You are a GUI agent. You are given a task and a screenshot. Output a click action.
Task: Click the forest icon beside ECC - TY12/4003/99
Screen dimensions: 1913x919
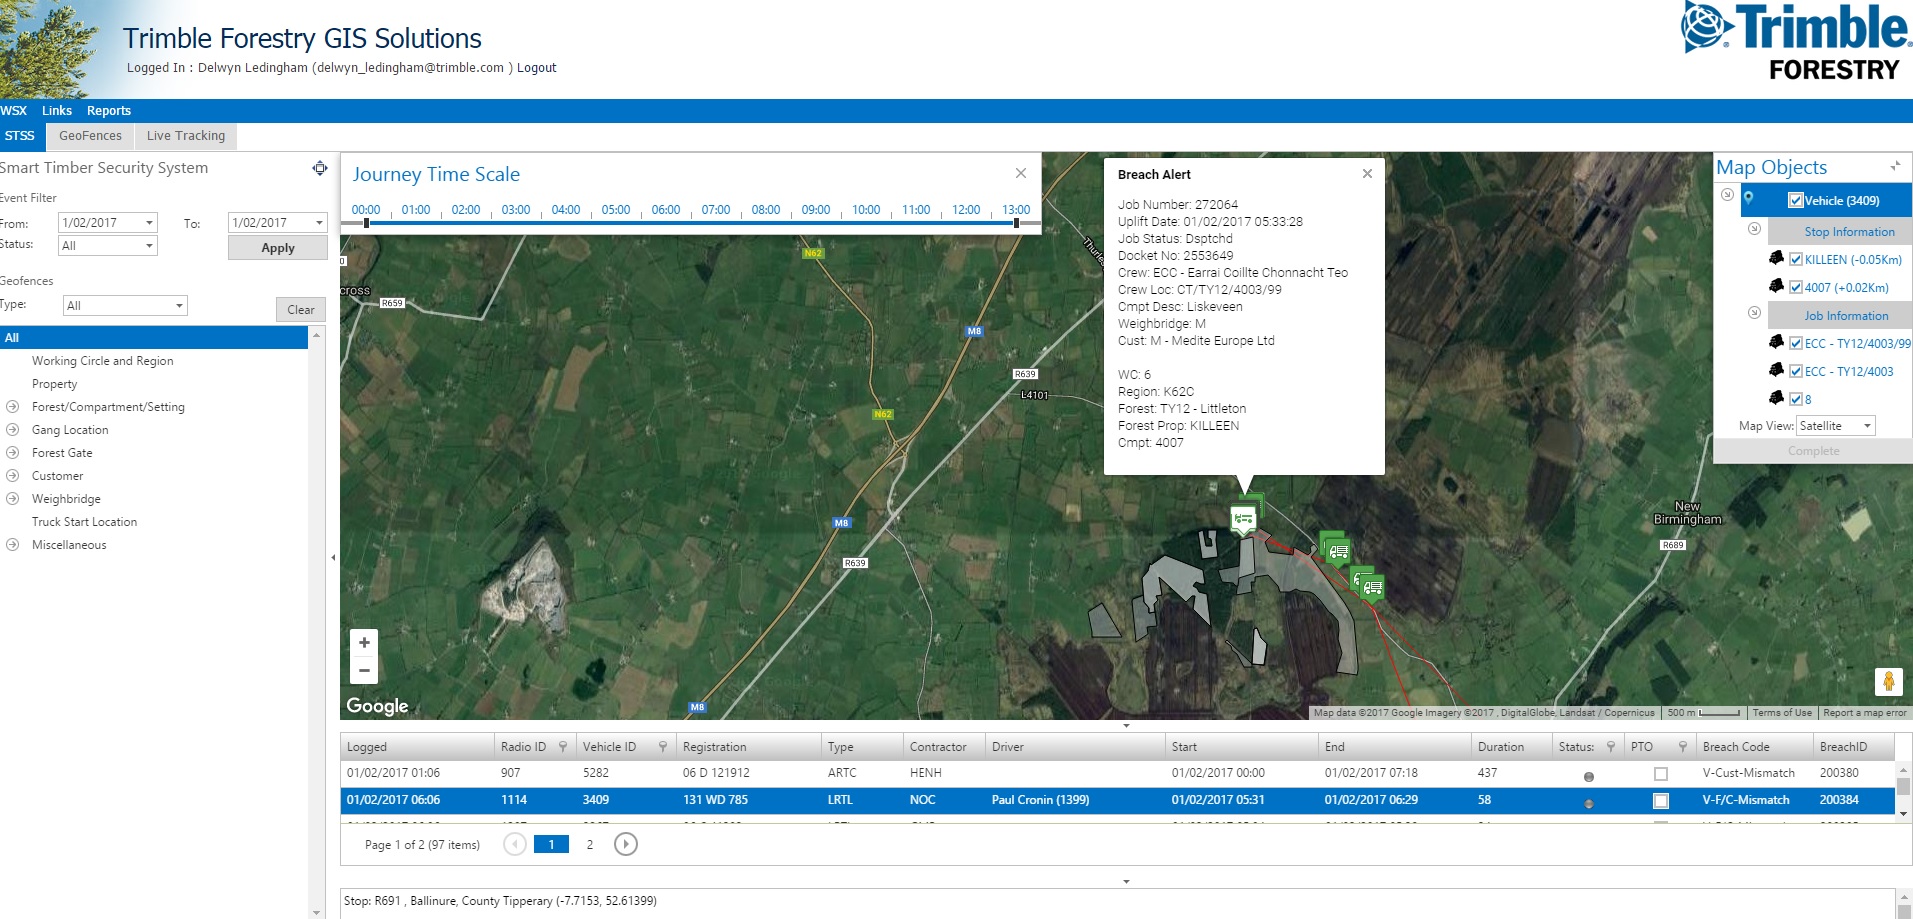pyautogui.click(x=1776, y=342)
